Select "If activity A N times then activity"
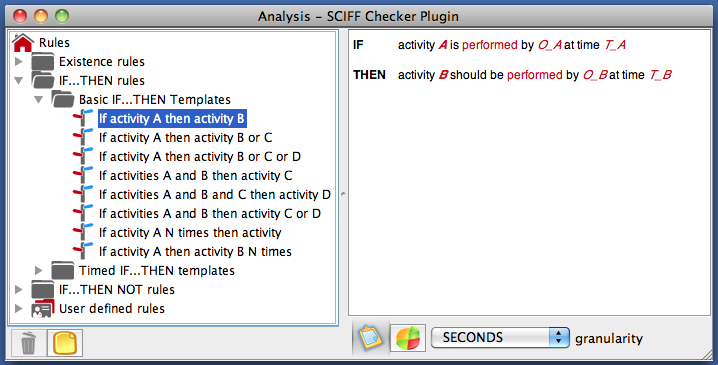Viewport: 718px width, 365px height. pos(190,233)
